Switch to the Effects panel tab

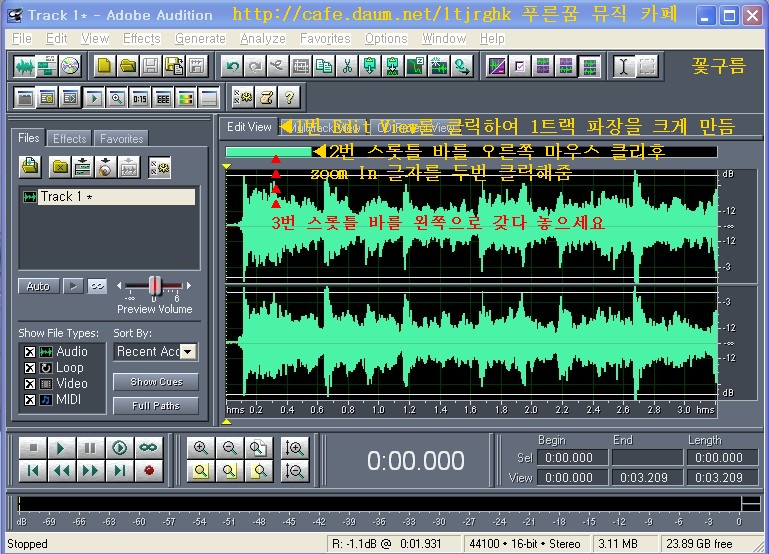(x=70, y=139)
